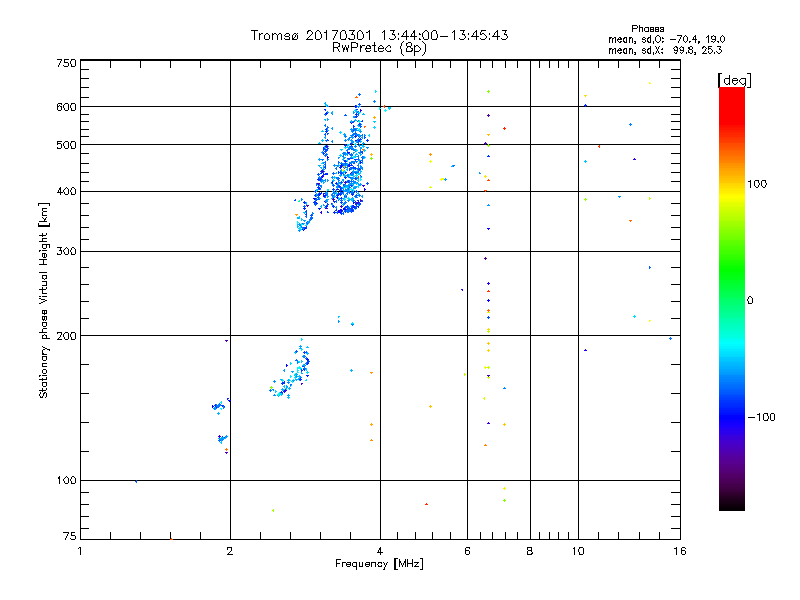Click the height axis tick "750"
This screenshot has height=600, width=800.
(x=66, y=63)
